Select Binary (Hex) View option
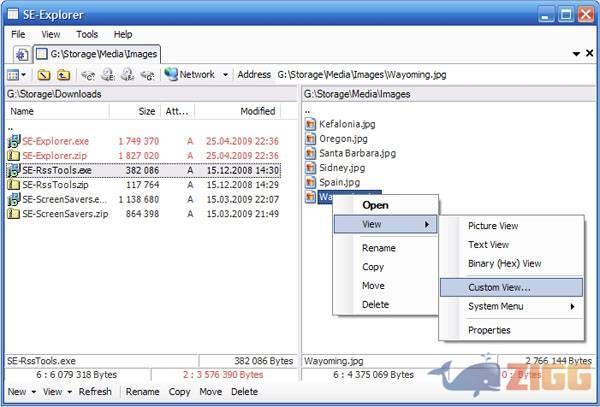 pyautogui.click(x=504, y=264)
